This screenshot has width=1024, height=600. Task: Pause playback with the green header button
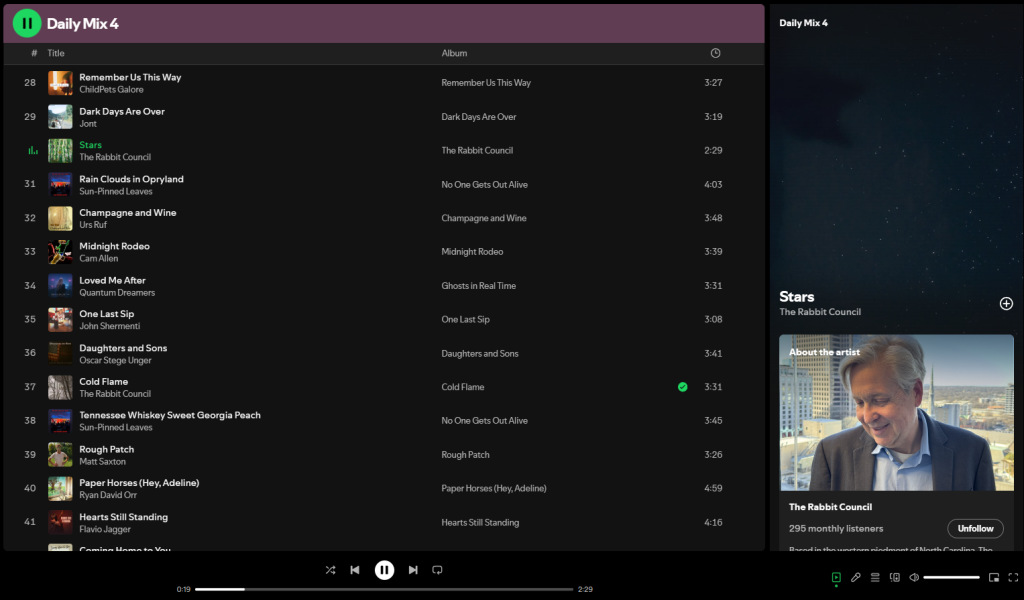[x=27, y=24]
